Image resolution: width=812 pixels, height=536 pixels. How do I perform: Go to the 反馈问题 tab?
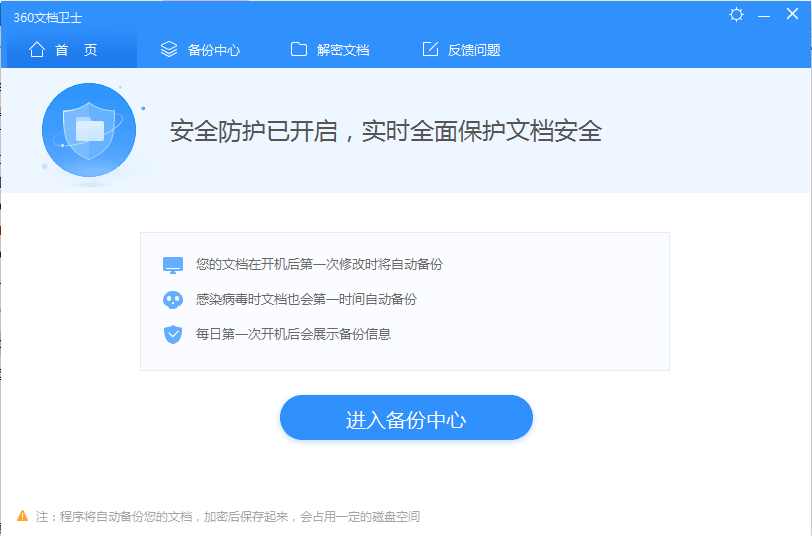pyautogui.click(x=461, y=50)
